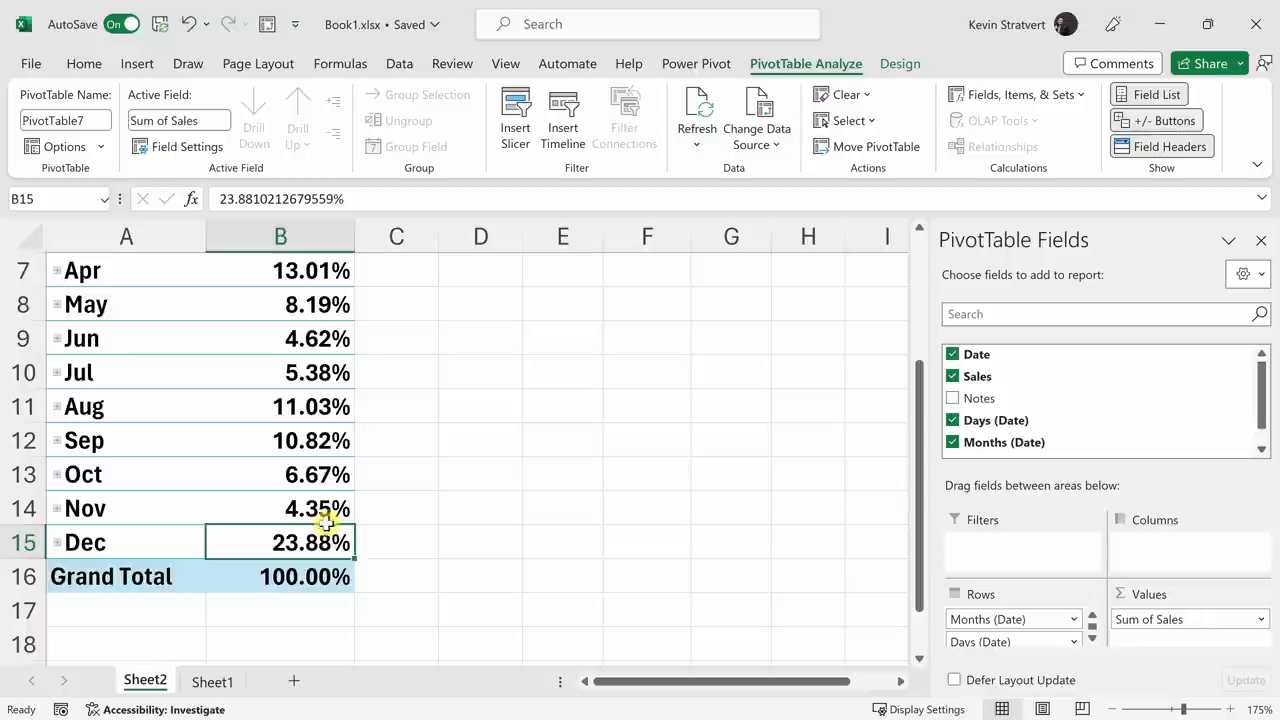Close the PivotTable Fields pane
The width and height of the screenshot is (1280, 720).
[x=1261, y=241]
